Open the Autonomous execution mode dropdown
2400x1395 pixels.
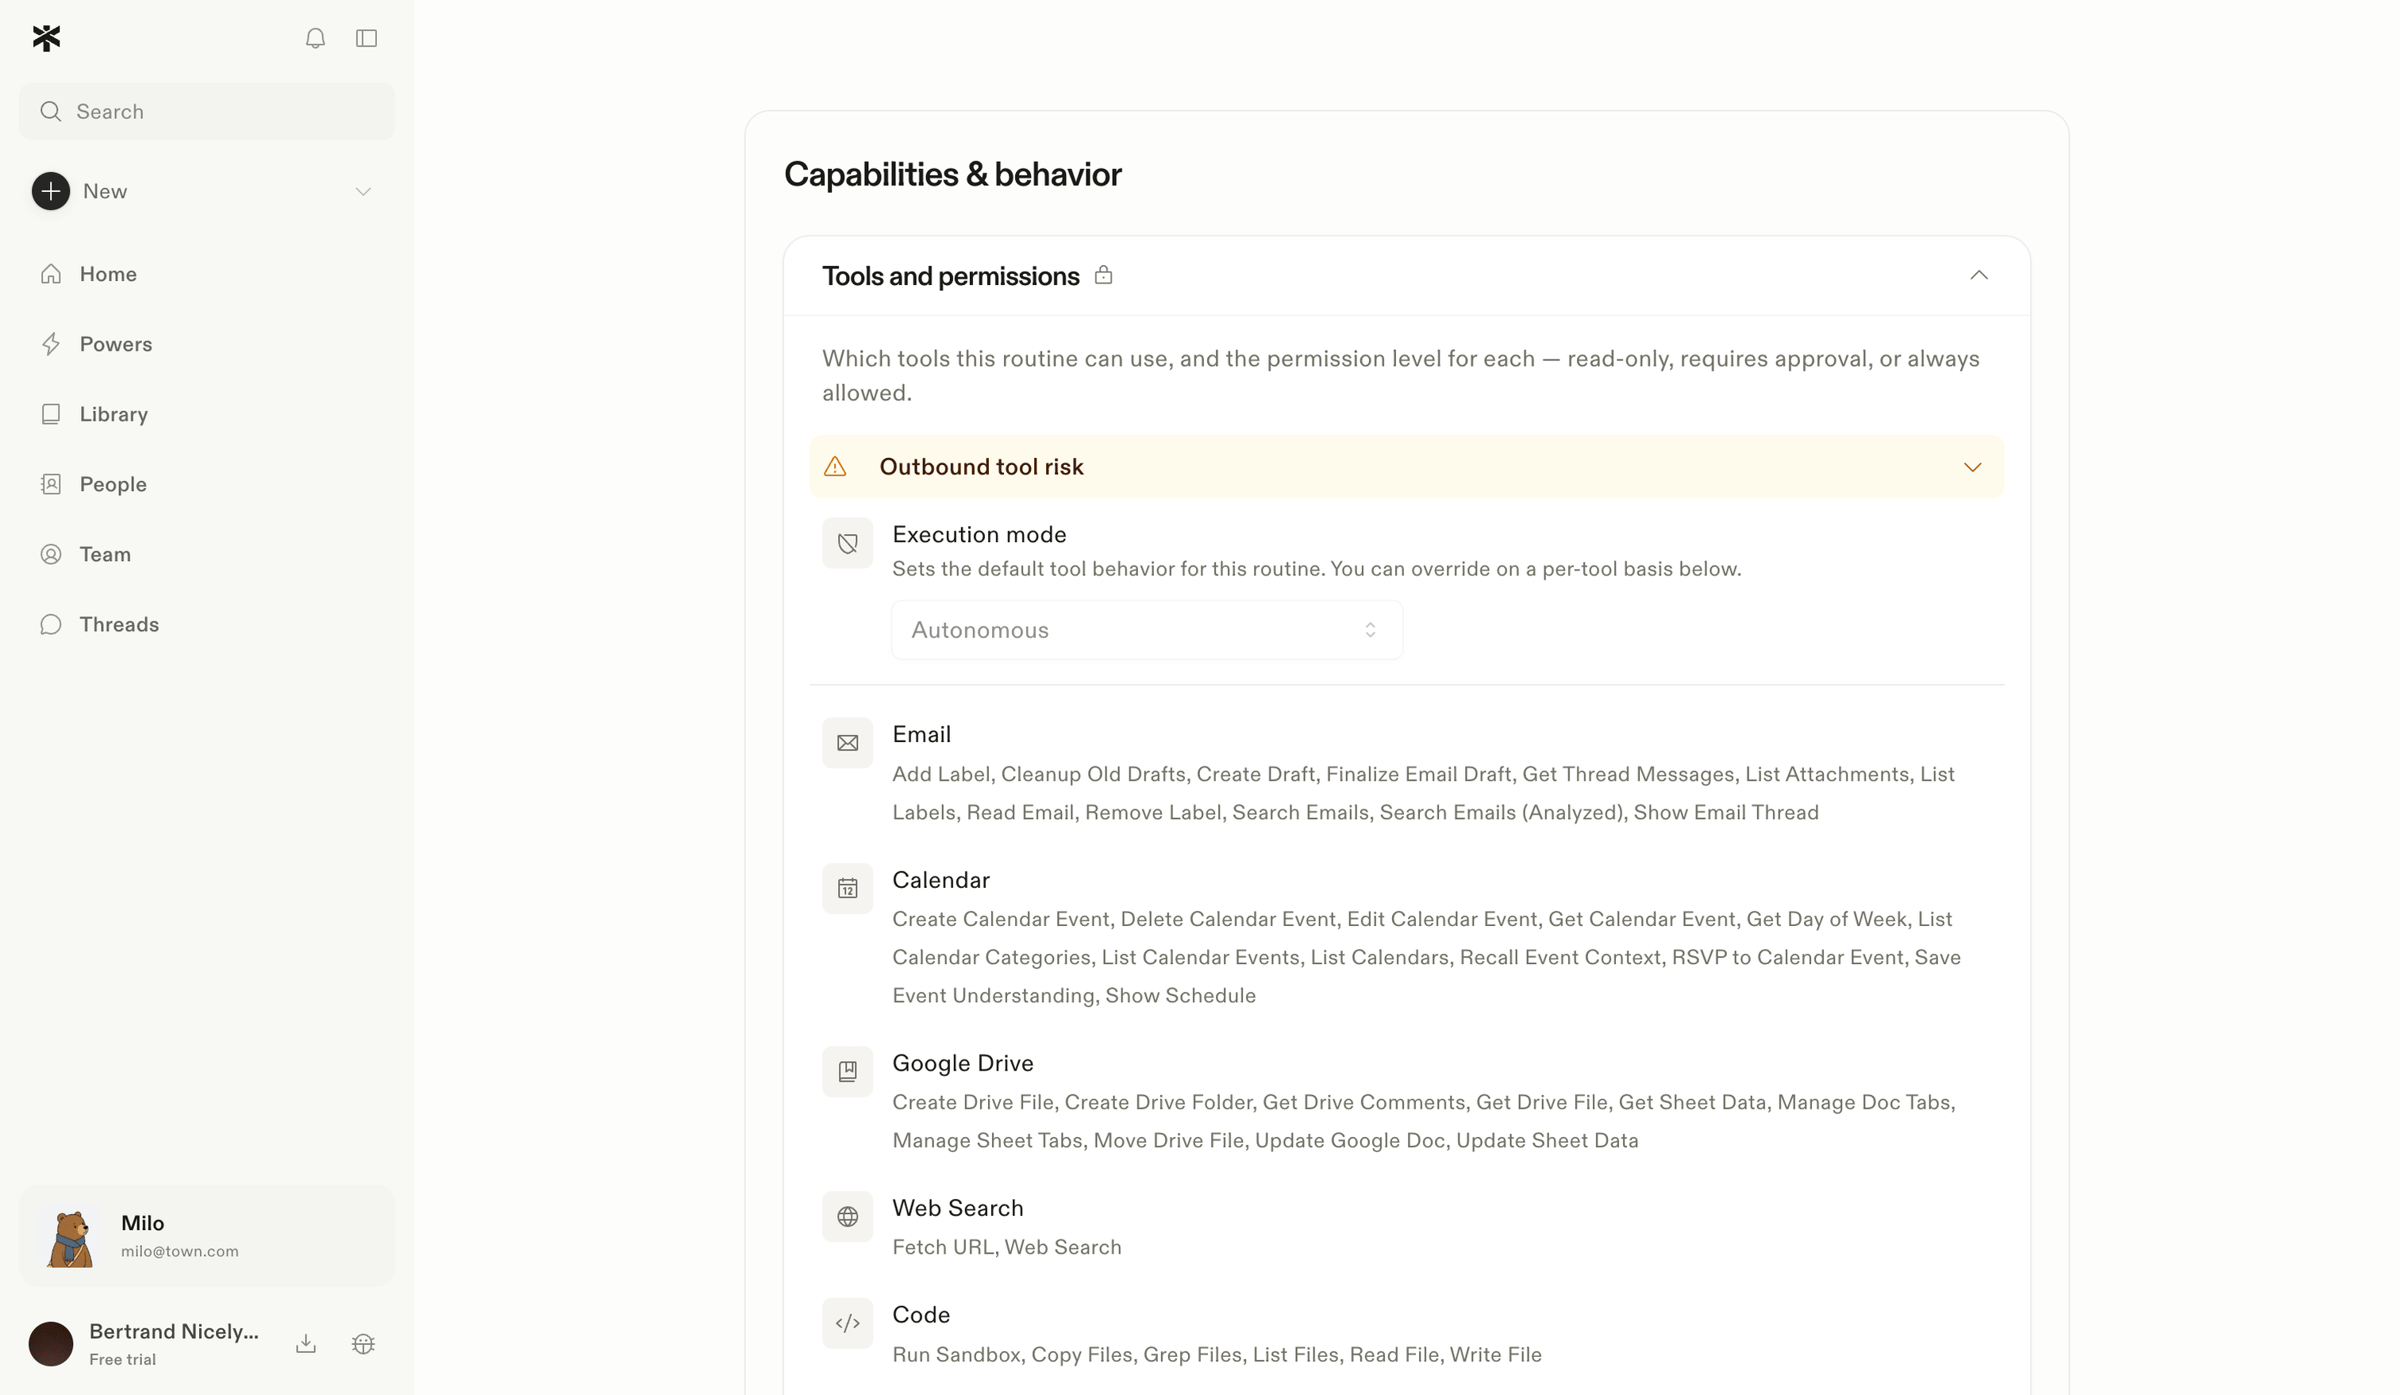(1146, 630)
